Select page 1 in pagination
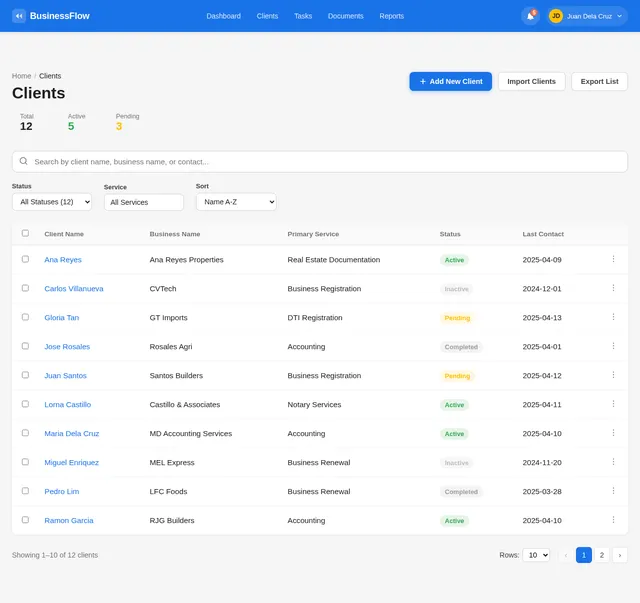Viewport: 640px width, 603px height. (x=584, y=555)
